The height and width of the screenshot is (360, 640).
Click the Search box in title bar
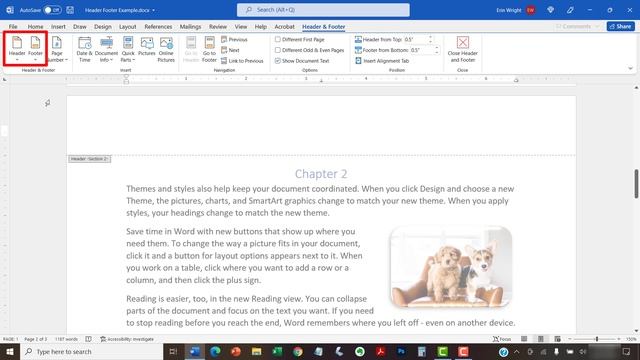(323, 10)
